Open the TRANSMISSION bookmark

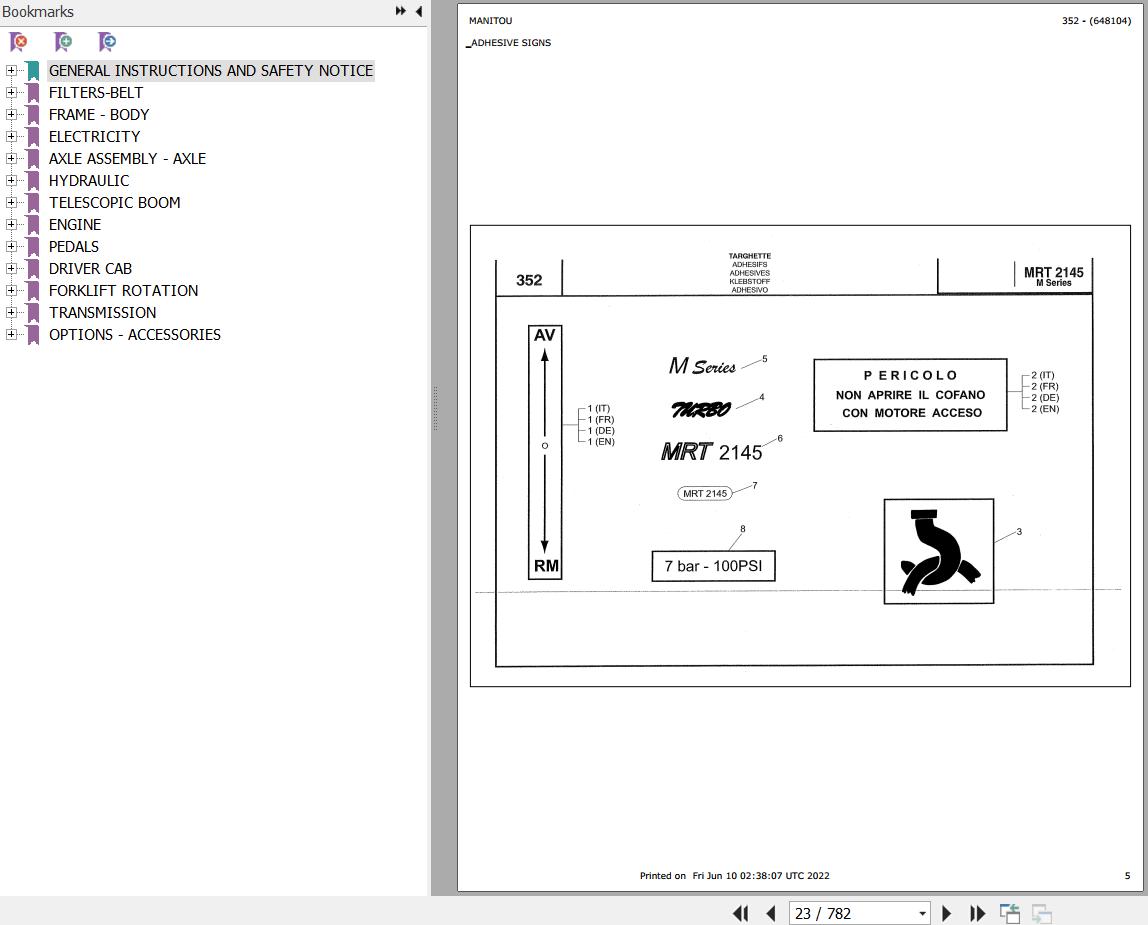(x=102, y=313)
